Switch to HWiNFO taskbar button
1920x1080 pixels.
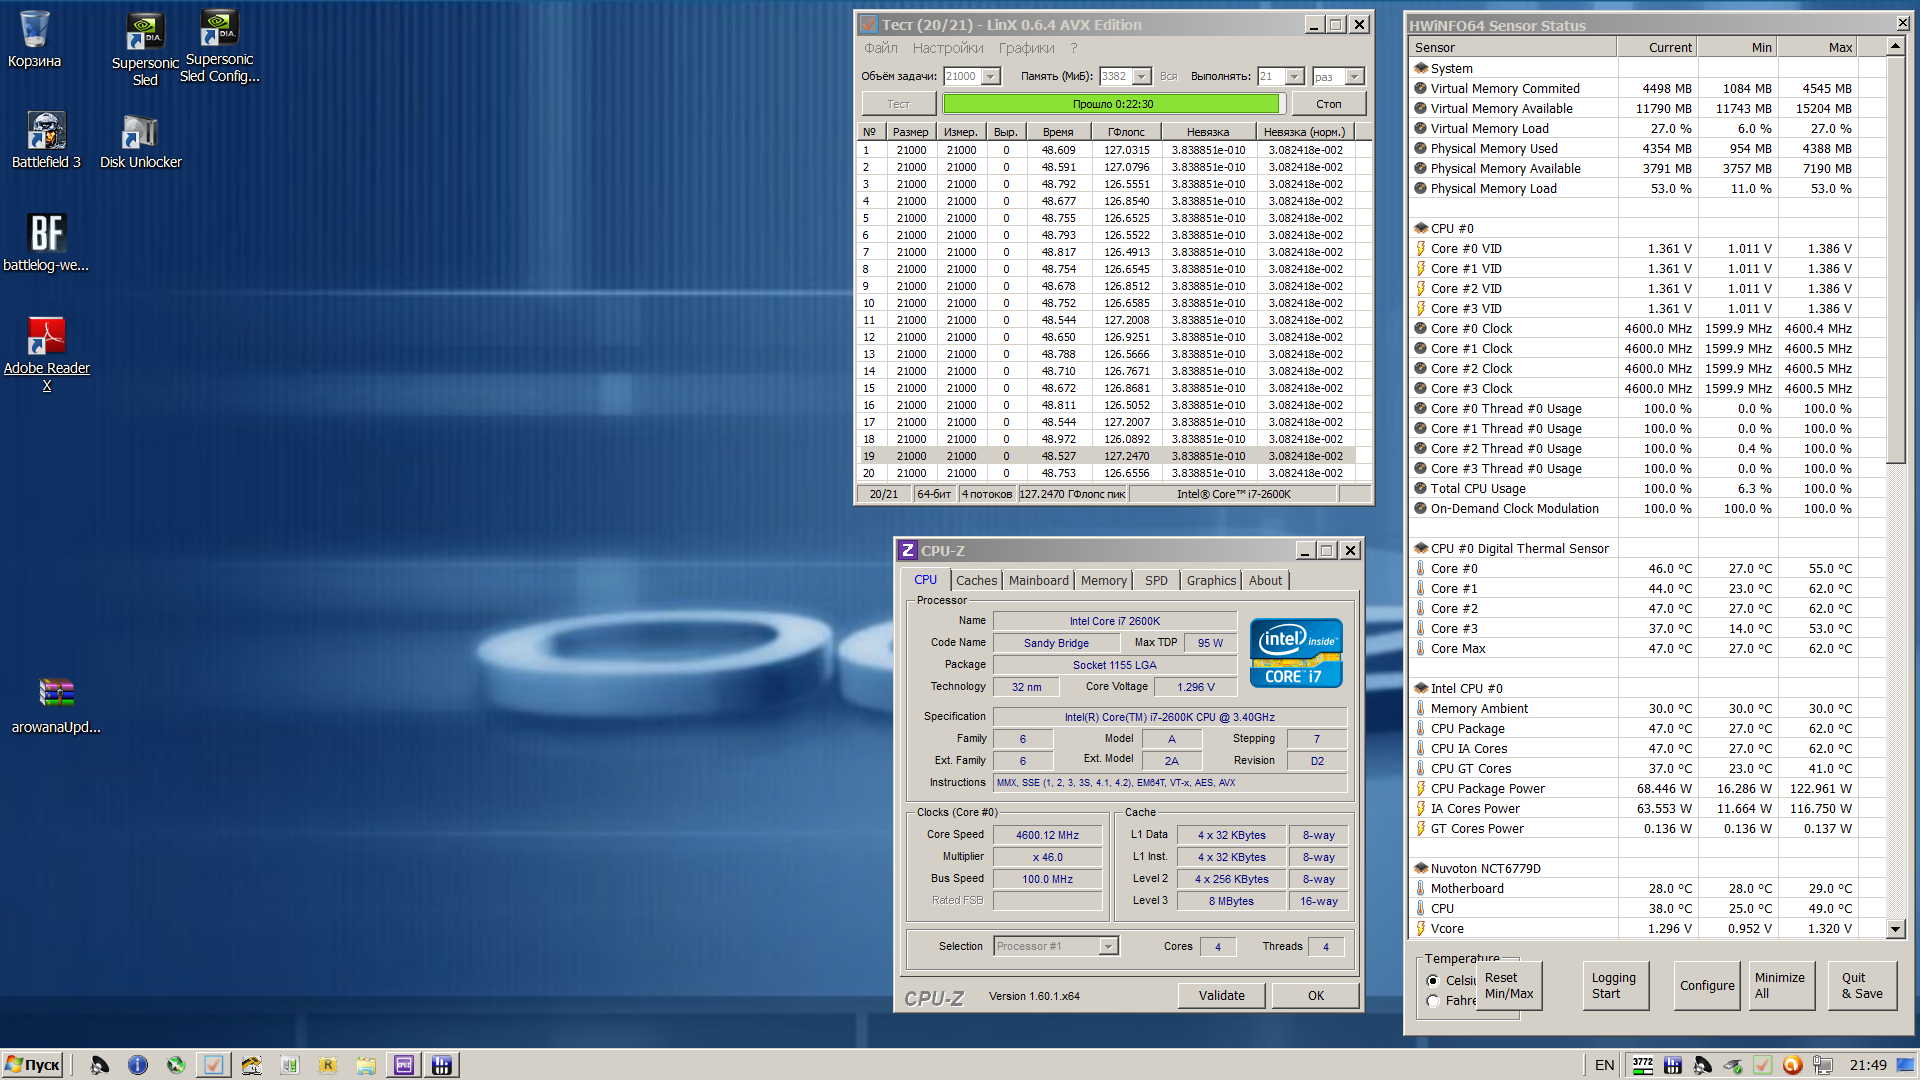click(x=442, y=1065)
